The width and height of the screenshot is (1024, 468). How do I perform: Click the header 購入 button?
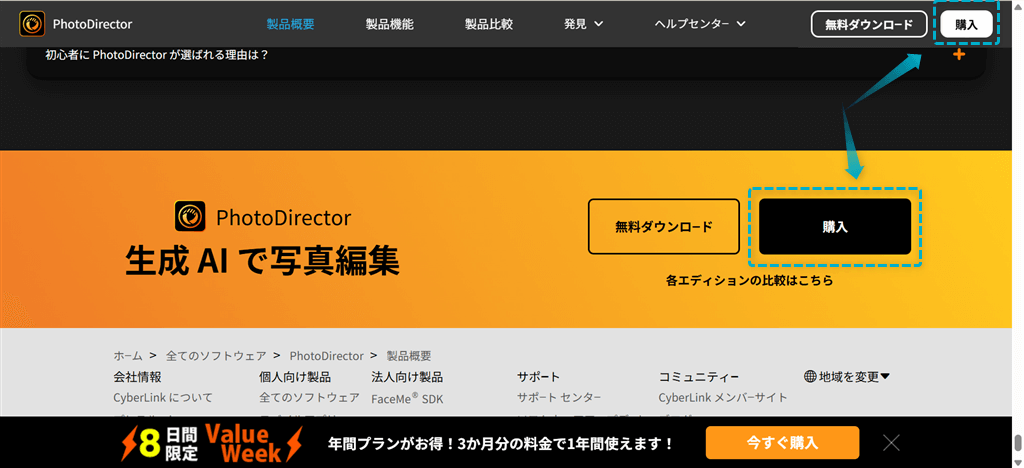tap(967, 25)
